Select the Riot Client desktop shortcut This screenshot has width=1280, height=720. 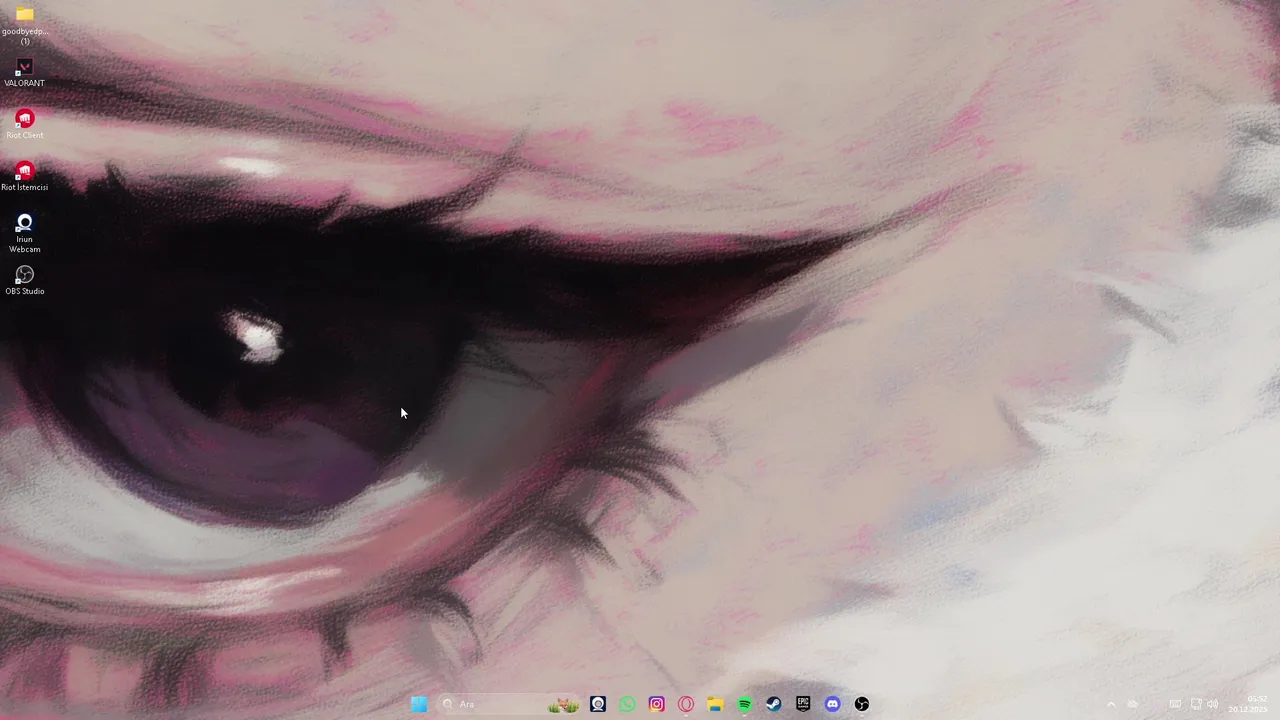(25, 125)
